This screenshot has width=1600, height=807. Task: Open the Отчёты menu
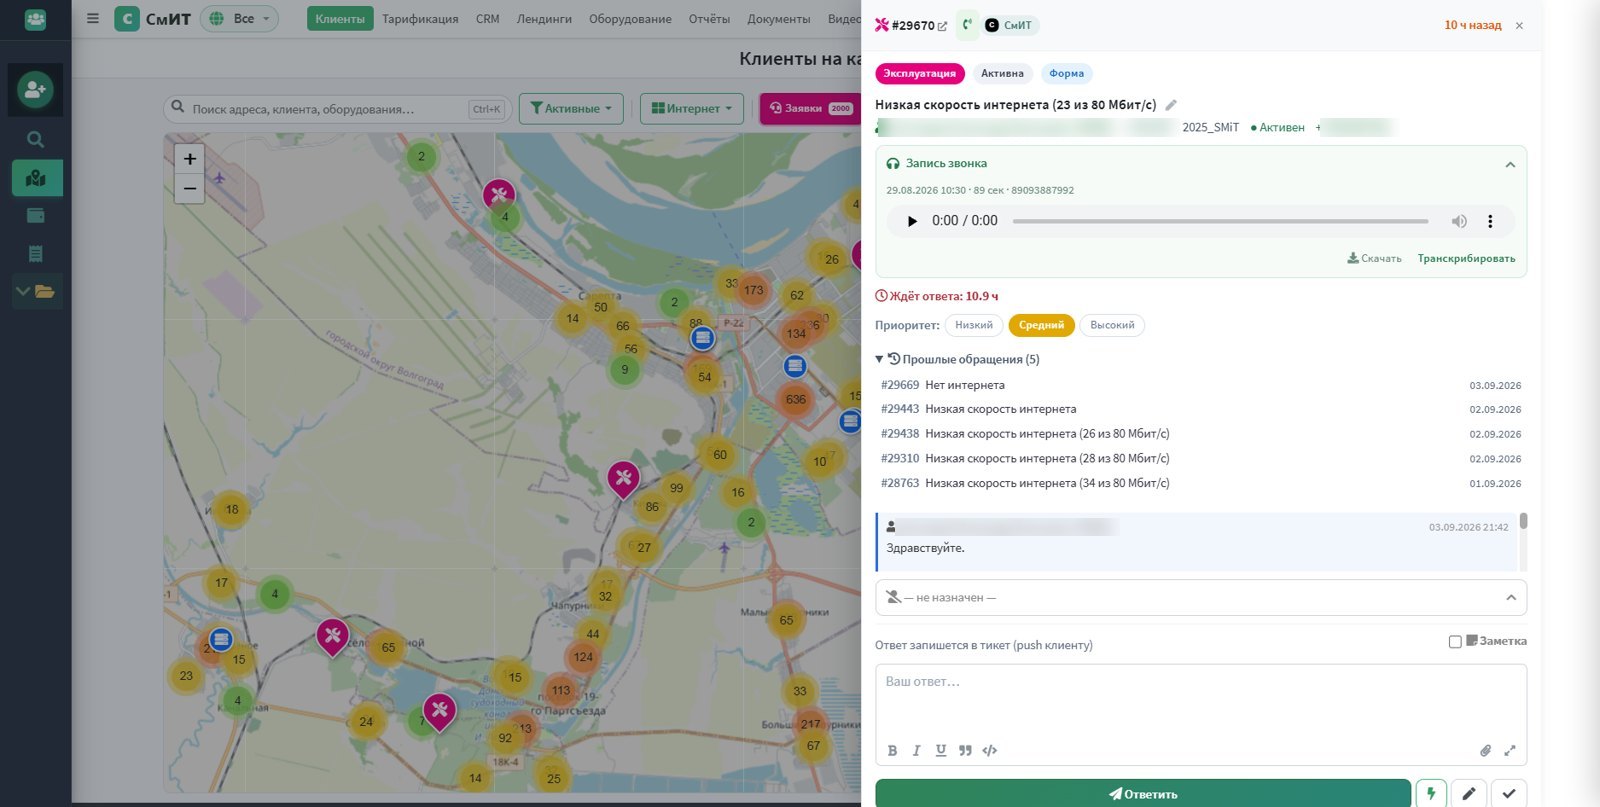click(x=709, y=19)
